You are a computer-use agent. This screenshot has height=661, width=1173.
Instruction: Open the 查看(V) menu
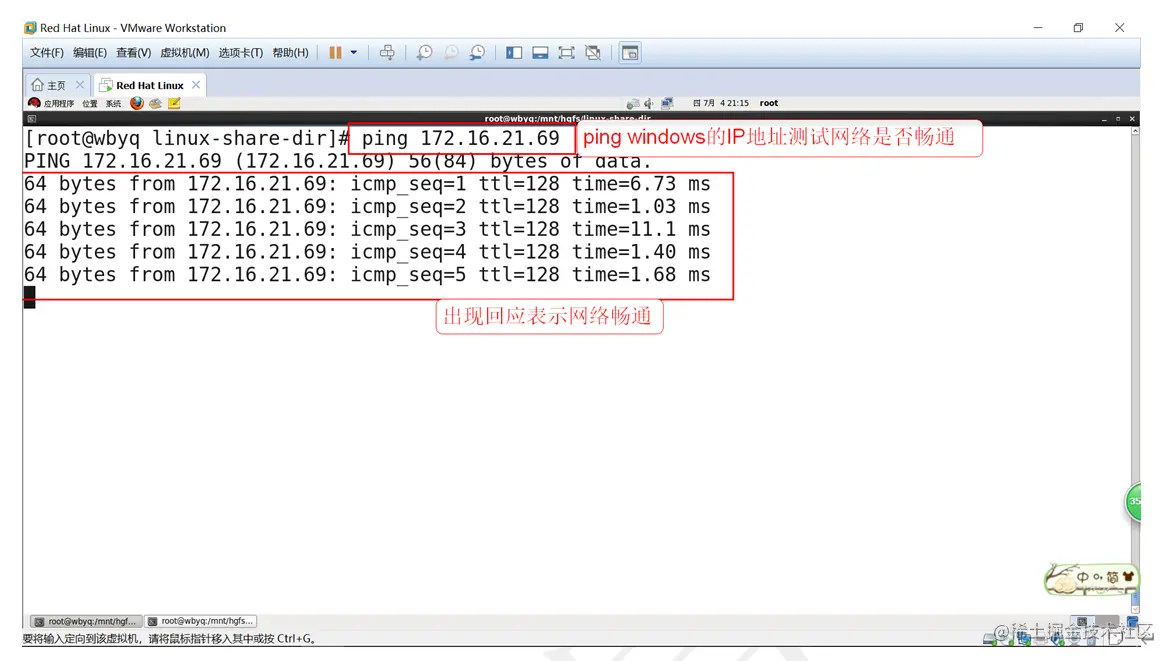(133, 52)
